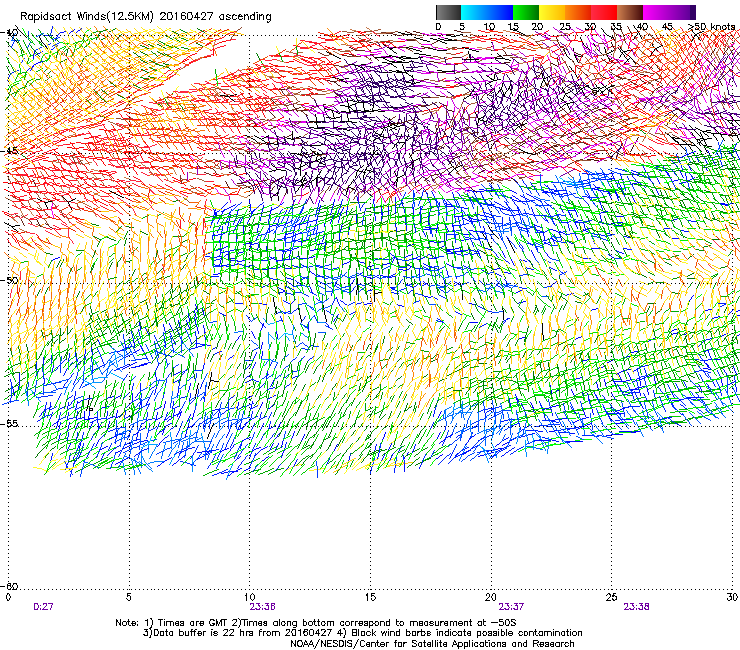740x650 pixels.
Task: Click the purple '23:36' pass time label
Action: 262,607
